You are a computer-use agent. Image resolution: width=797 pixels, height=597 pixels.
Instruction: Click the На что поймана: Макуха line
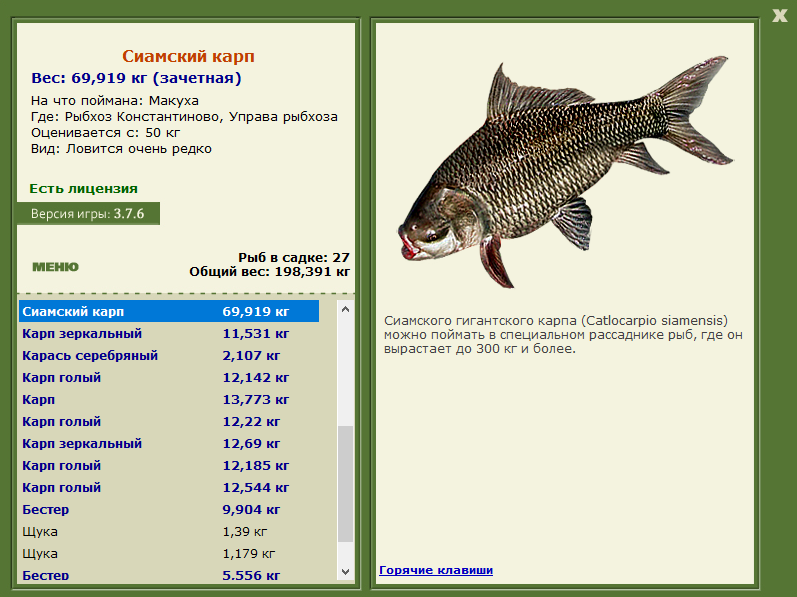click(115, 101)
